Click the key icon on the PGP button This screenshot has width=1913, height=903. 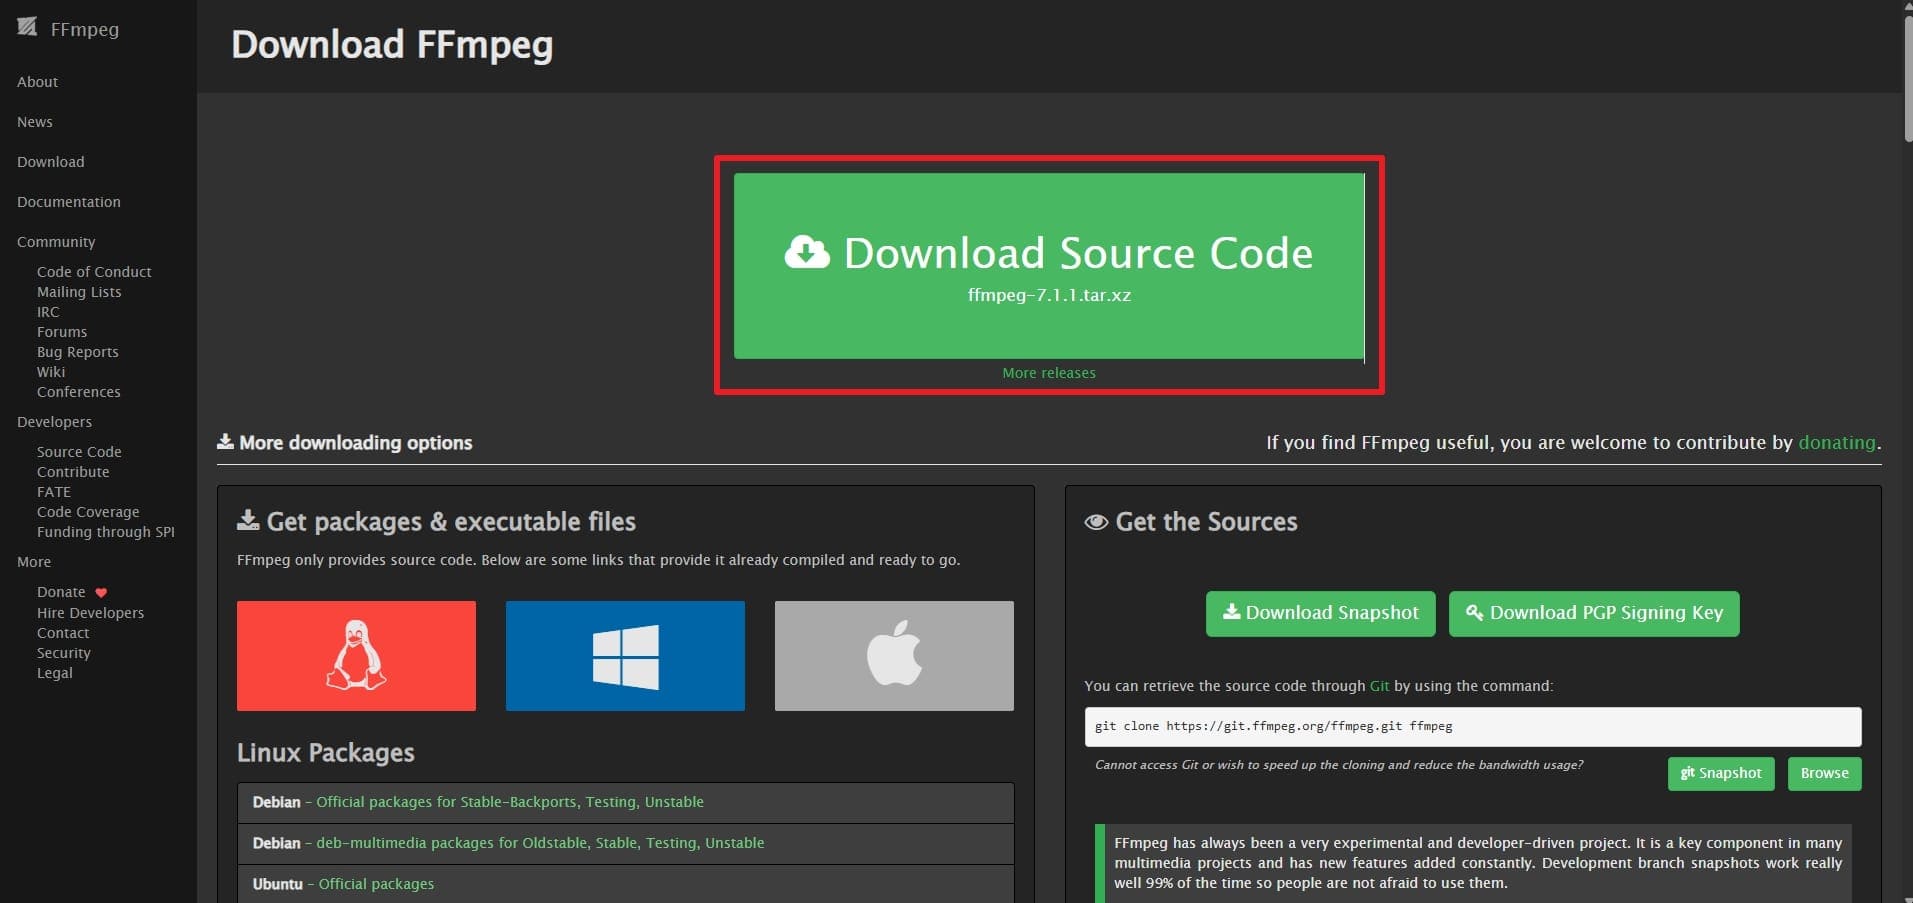tap(1472, 613)
